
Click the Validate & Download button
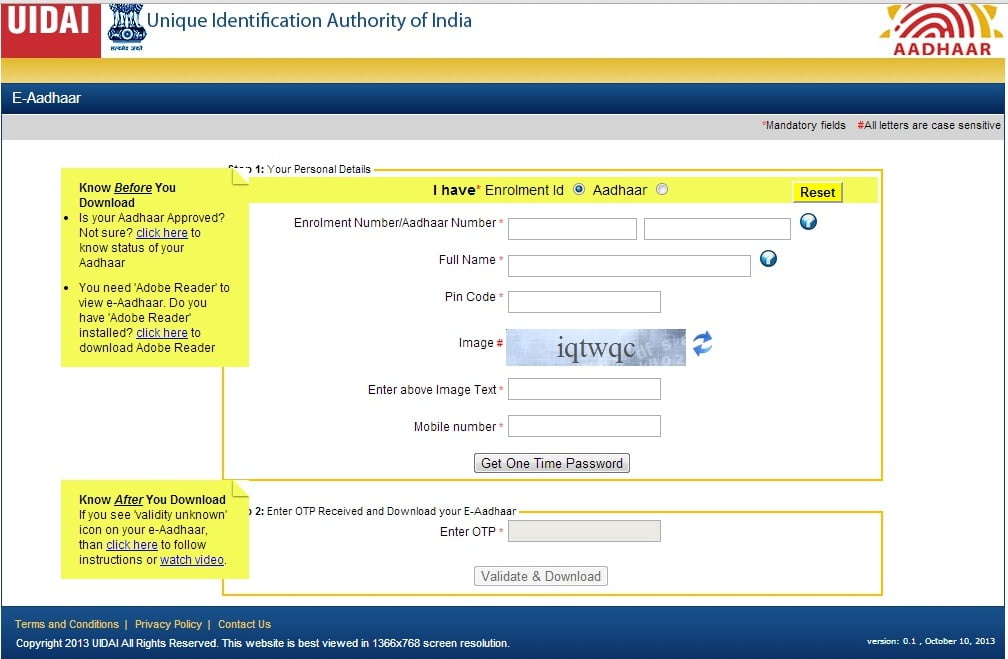541,576
